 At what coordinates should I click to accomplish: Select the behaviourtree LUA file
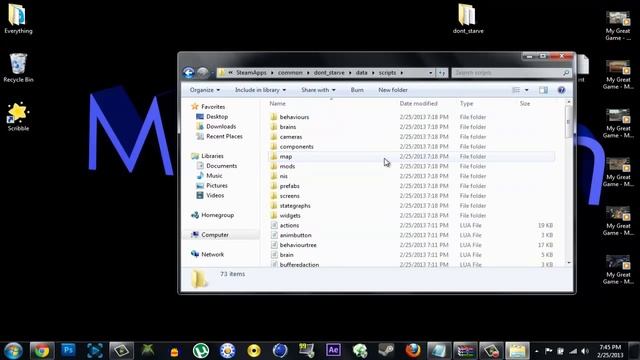click(x=298, y=245)
